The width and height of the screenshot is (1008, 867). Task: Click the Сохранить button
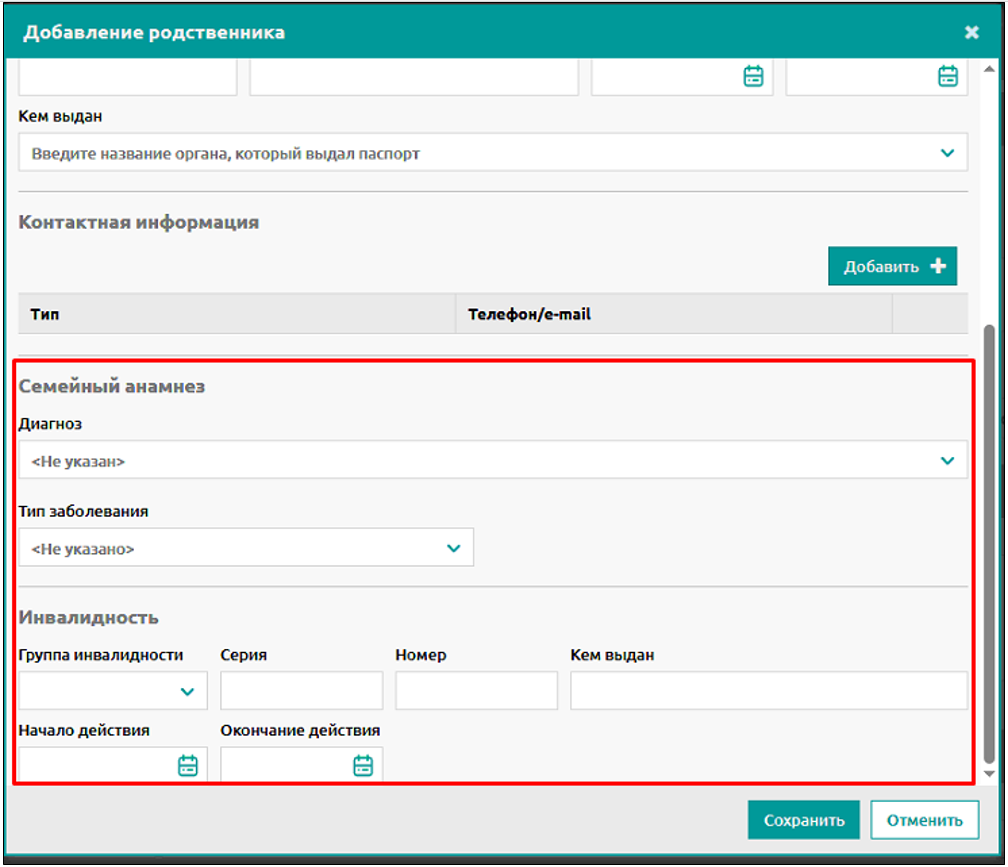pos(803,820)
